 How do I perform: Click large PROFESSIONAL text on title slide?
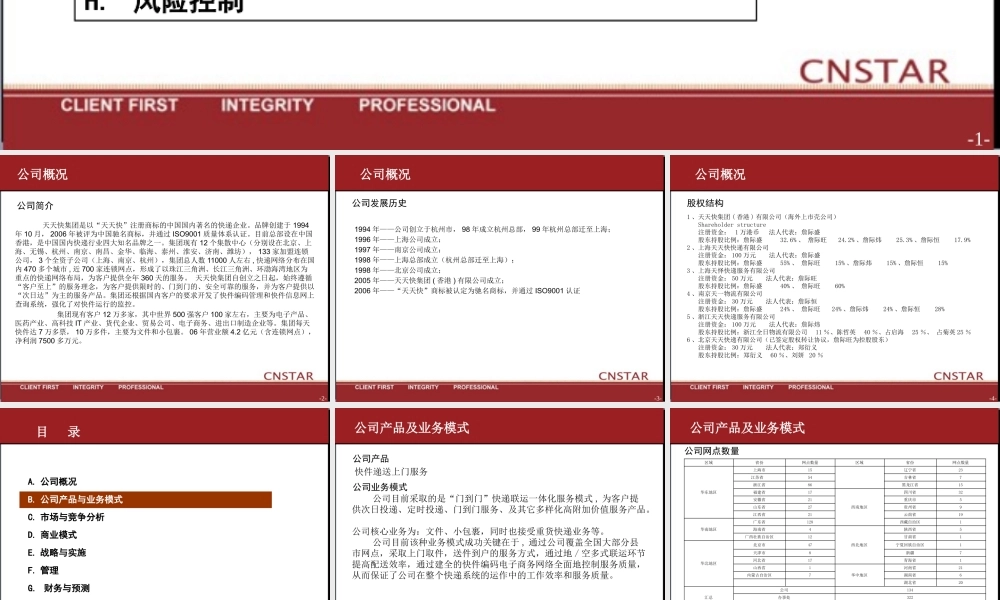coord(427,105)
